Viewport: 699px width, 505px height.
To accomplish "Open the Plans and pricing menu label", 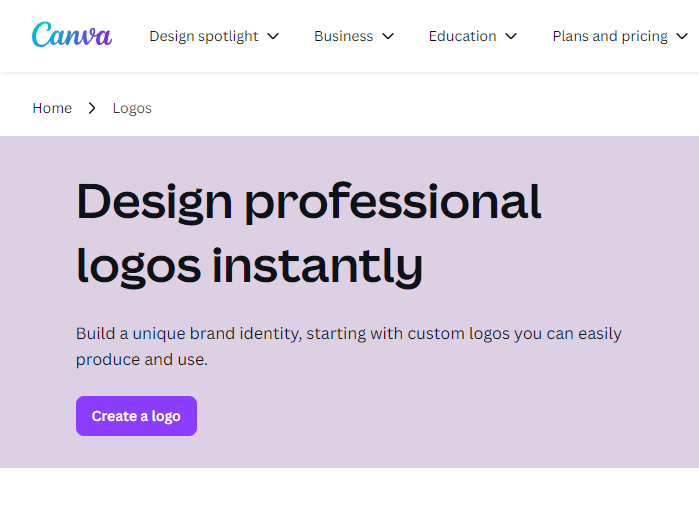I will tap(609, 36).
